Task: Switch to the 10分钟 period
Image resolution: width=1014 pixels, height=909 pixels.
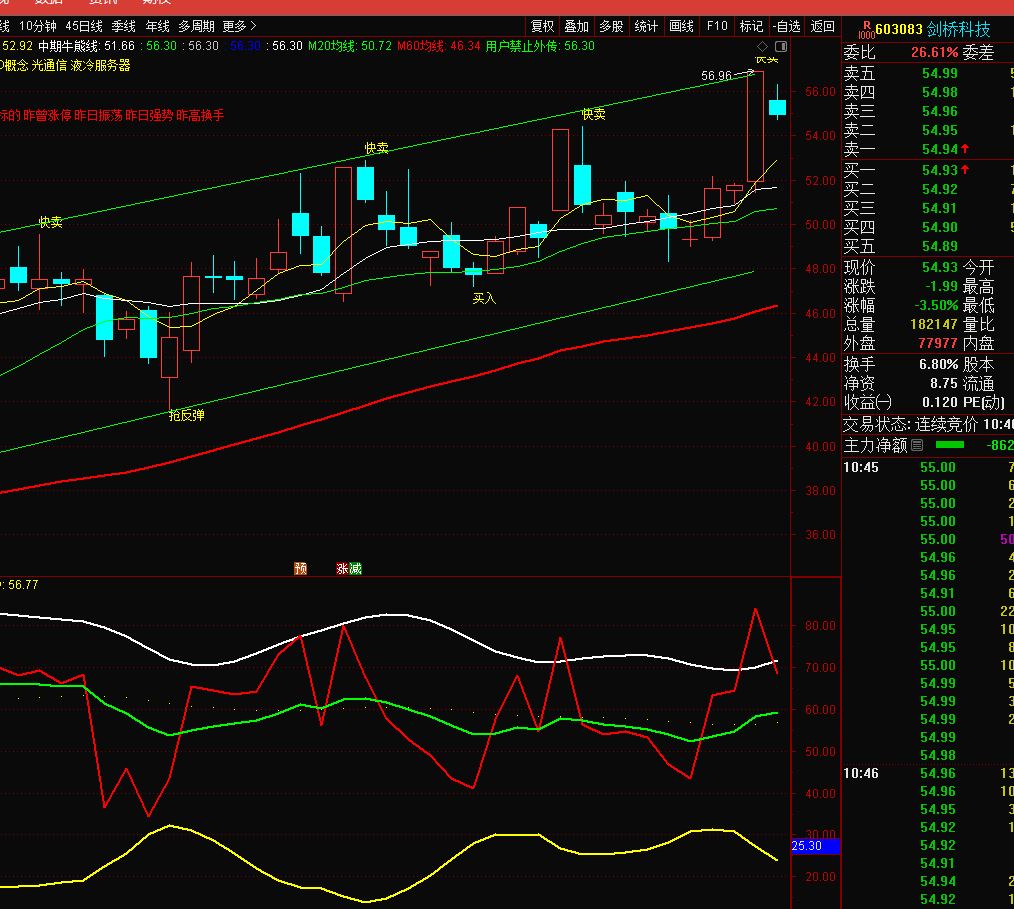Action: tap(38, 27)
